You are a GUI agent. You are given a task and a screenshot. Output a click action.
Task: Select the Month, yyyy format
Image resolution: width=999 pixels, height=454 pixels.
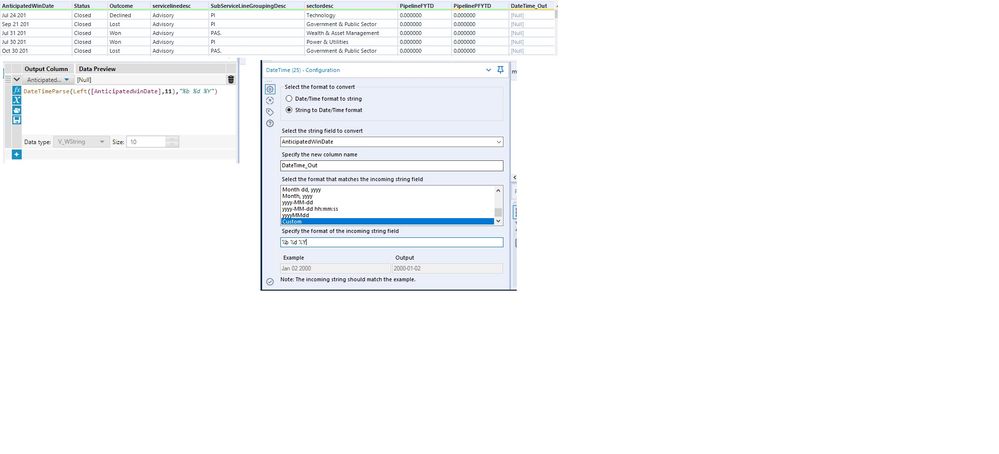[x=297, y=196]
